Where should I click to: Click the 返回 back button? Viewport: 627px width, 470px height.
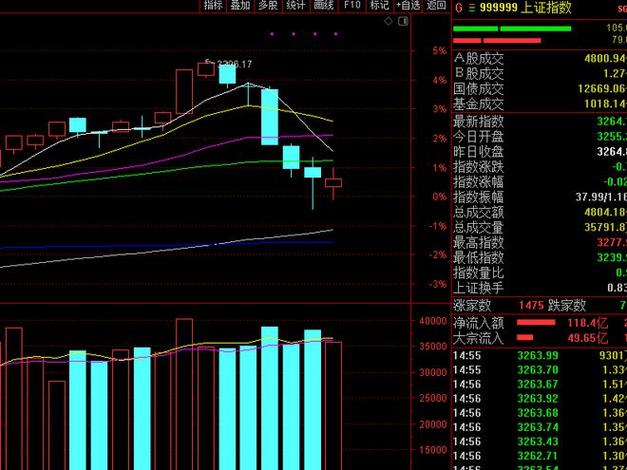[x=436, y=5]
